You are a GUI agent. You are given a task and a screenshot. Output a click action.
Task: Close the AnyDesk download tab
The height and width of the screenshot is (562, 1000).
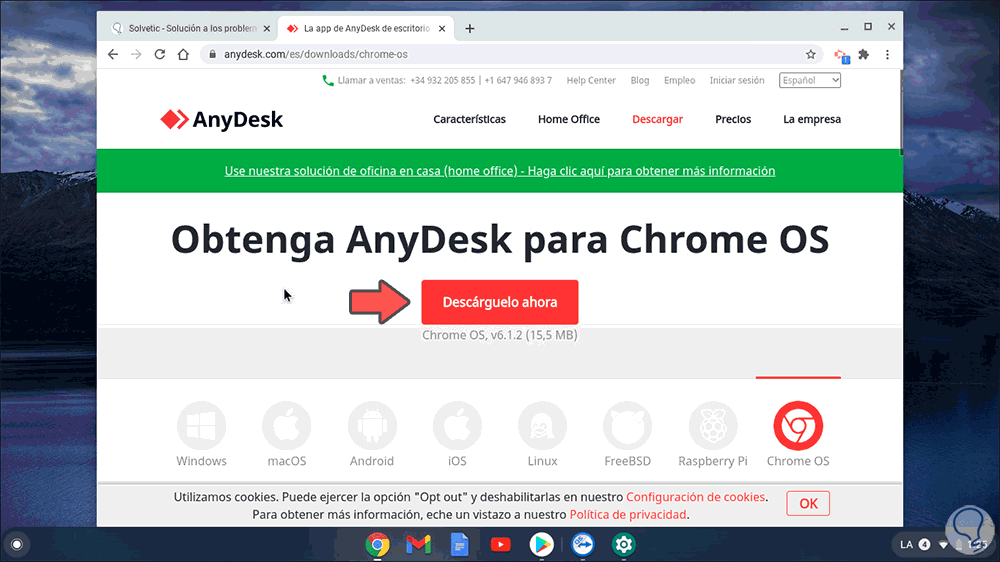click(x=442, y=28)
